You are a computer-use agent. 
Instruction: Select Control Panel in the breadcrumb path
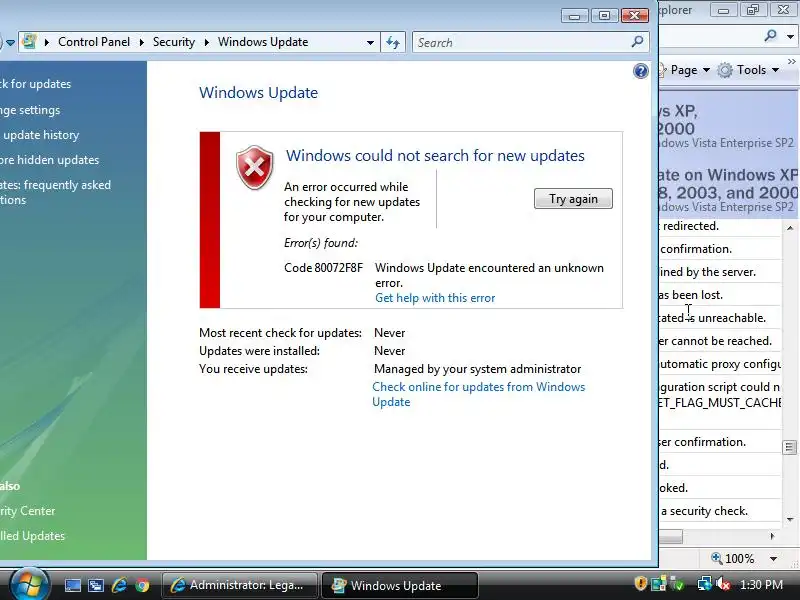click(94, 42)
